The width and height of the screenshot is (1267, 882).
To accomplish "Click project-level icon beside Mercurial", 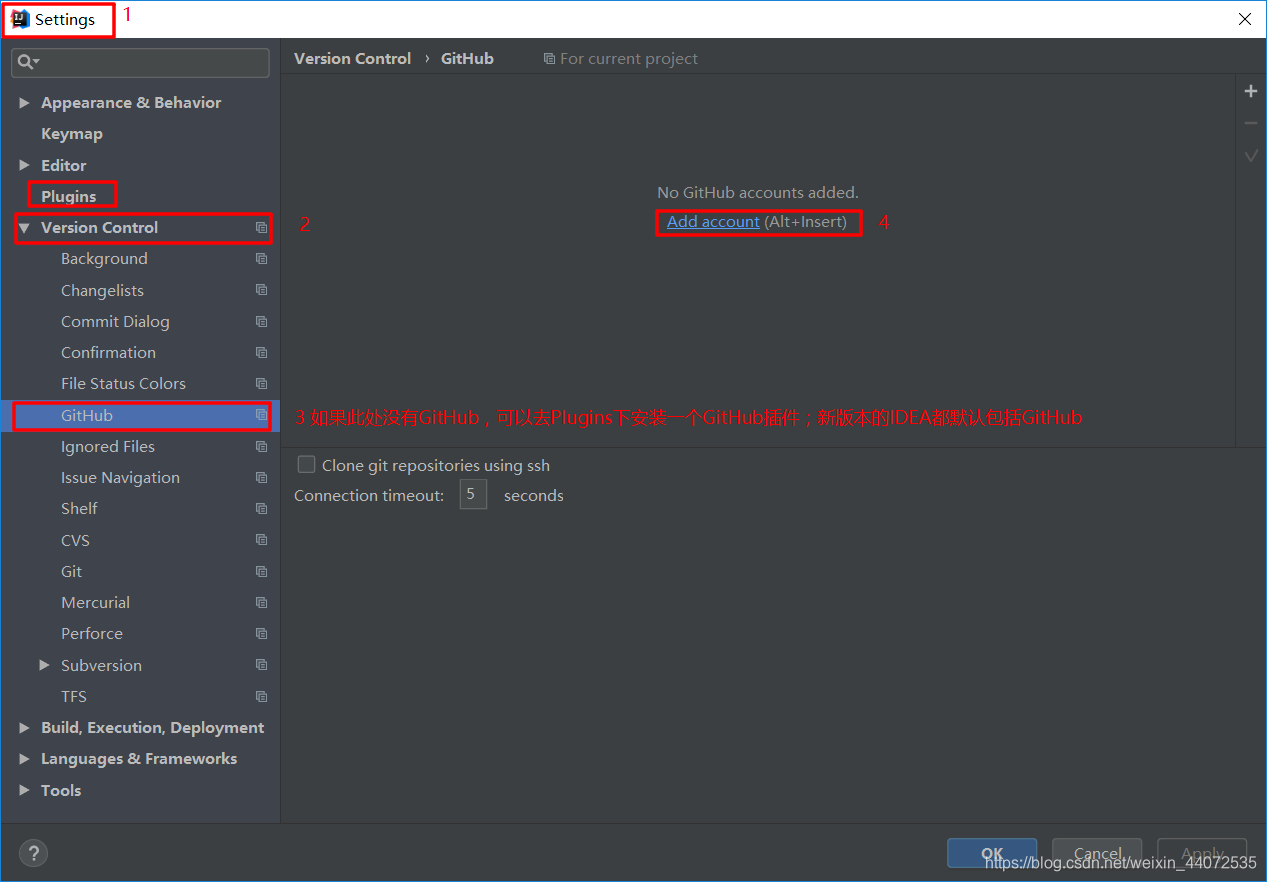I will [x=261, y=603].
